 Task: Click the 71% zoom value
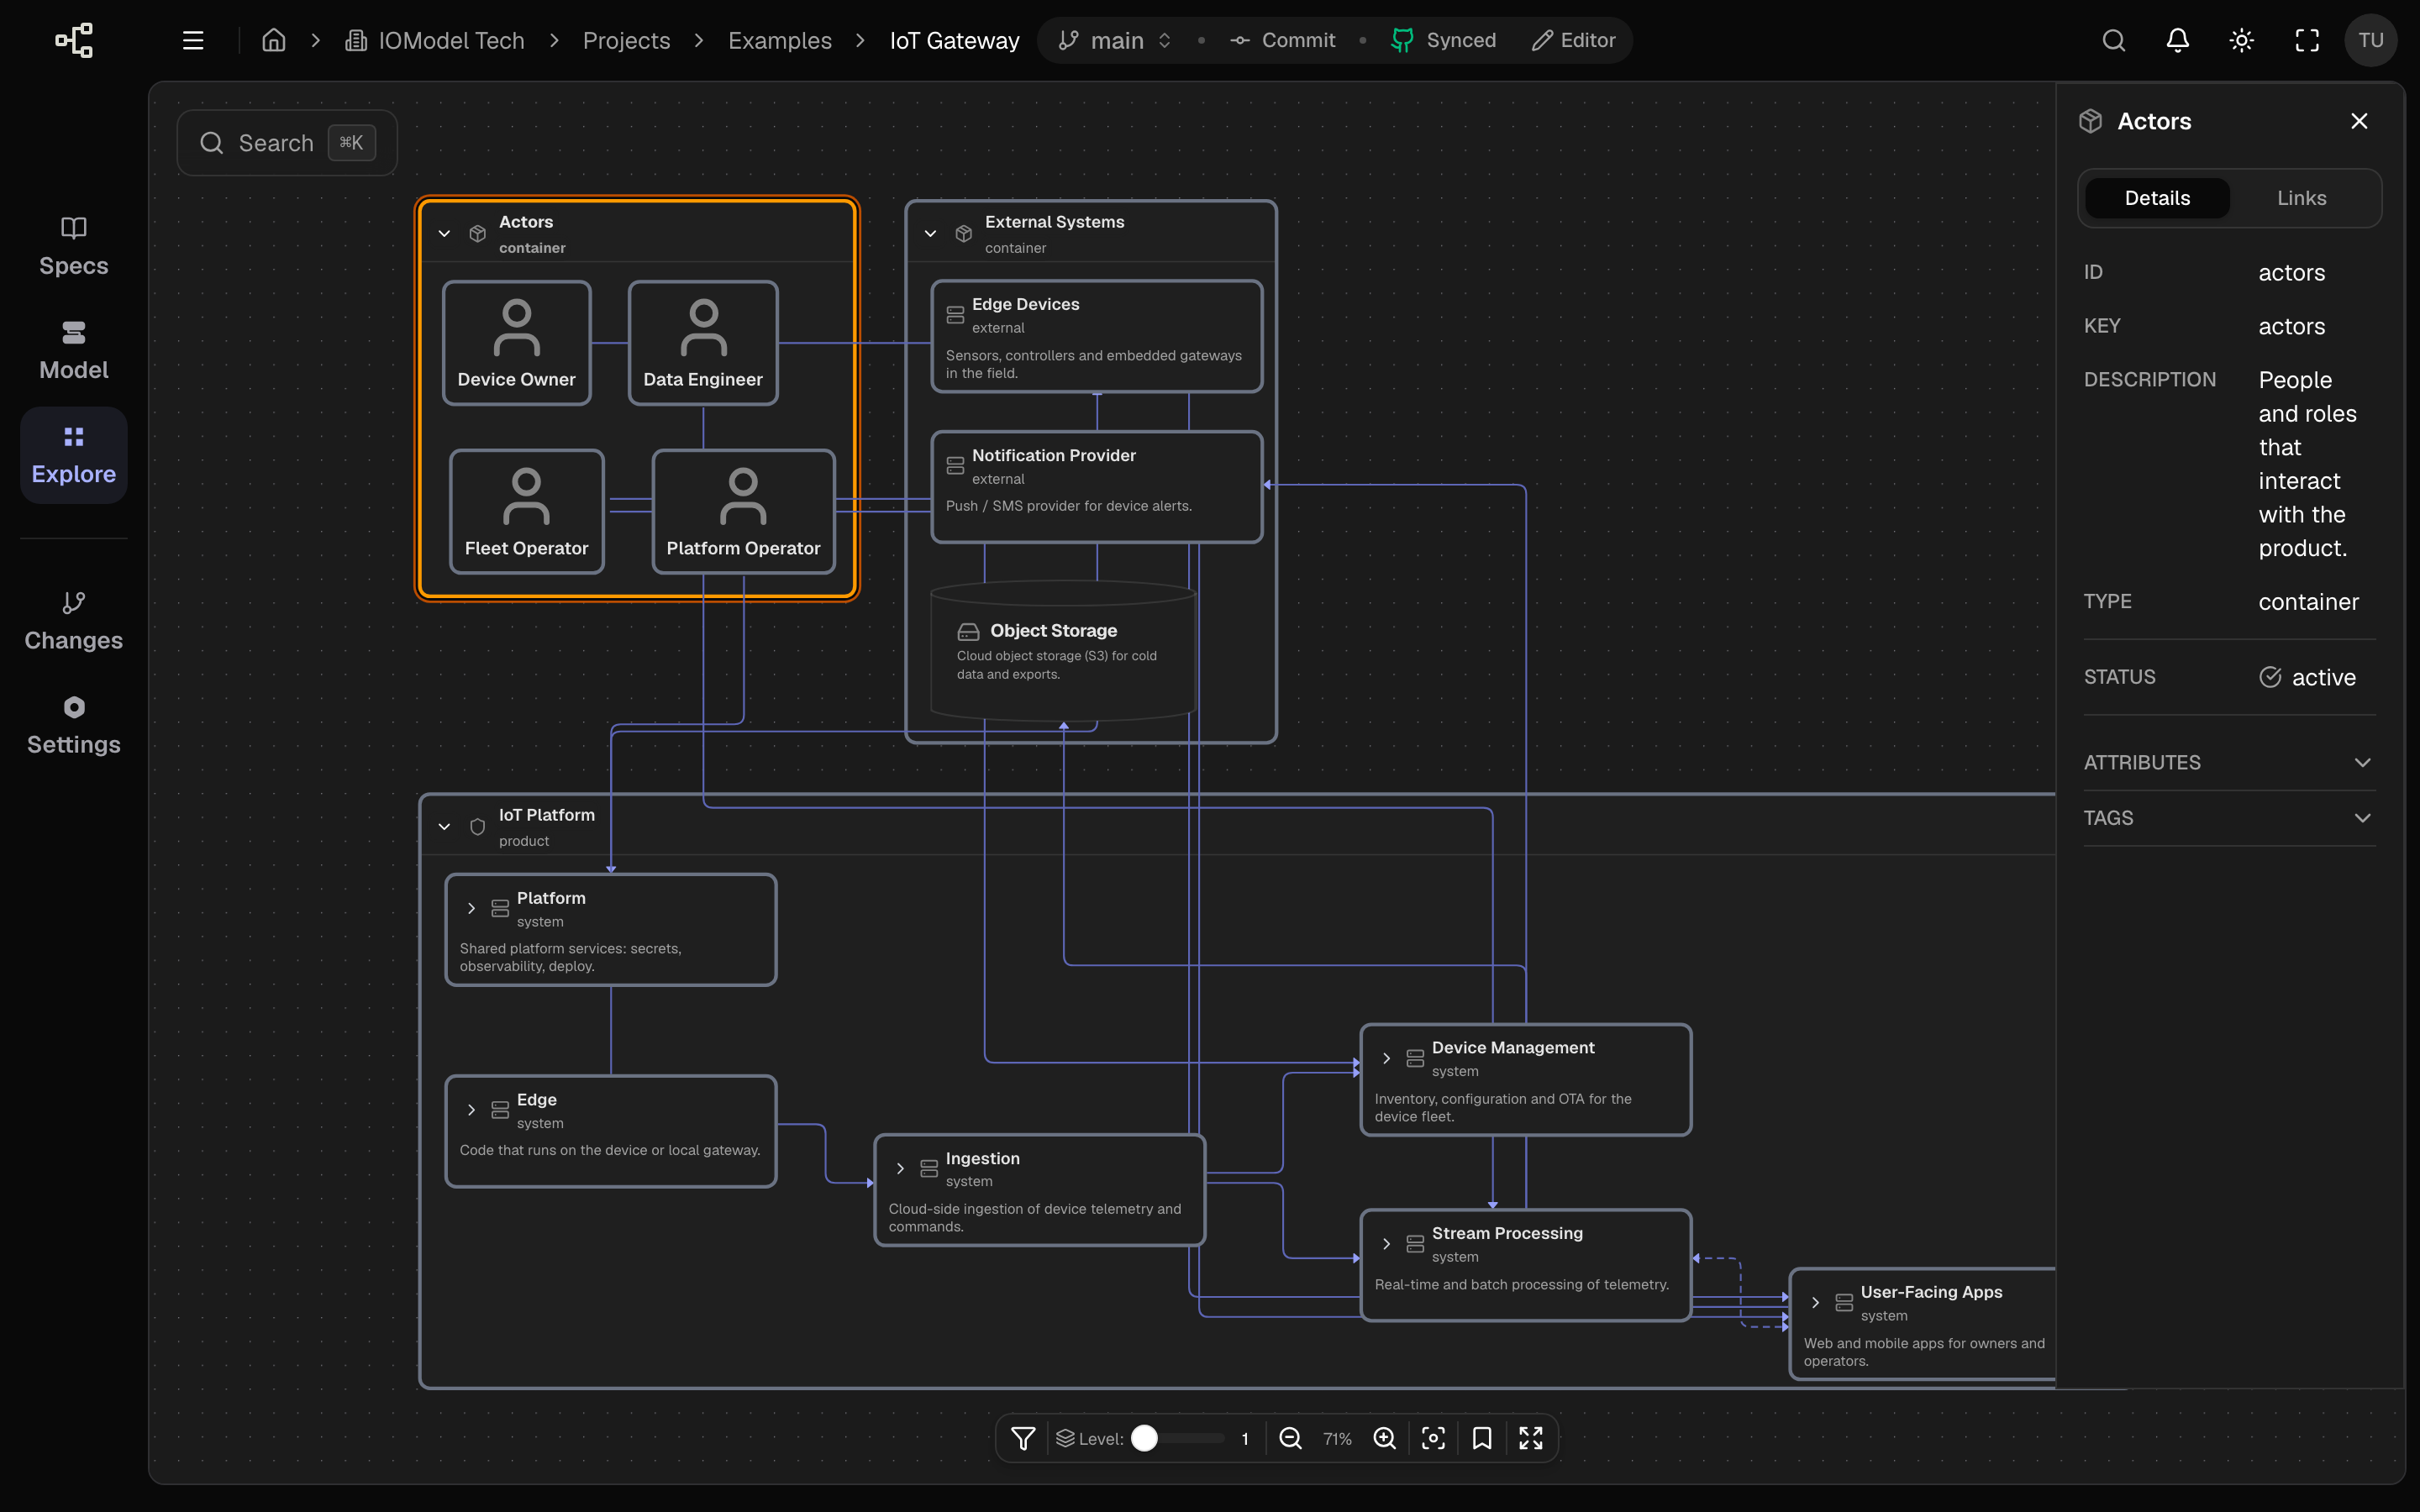[1337, 1438]
